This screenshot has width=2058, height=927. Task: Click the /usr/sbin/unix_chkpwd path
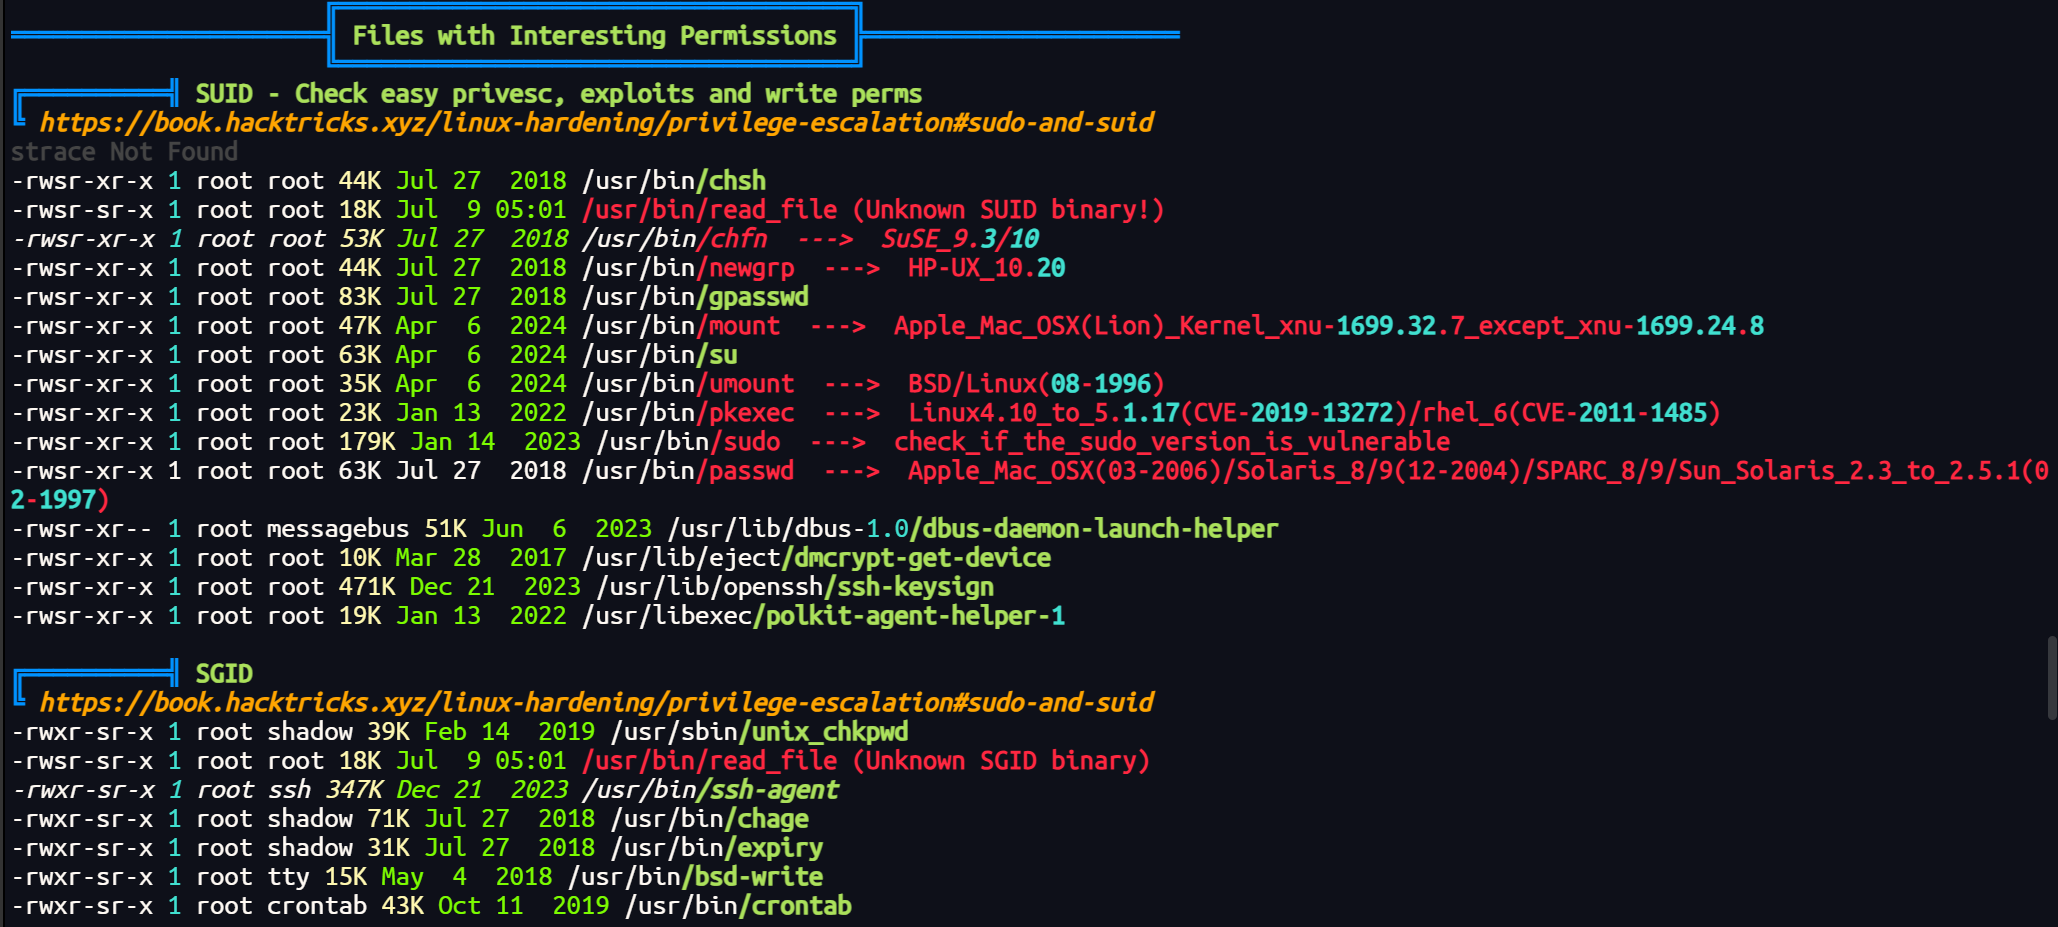759,732
